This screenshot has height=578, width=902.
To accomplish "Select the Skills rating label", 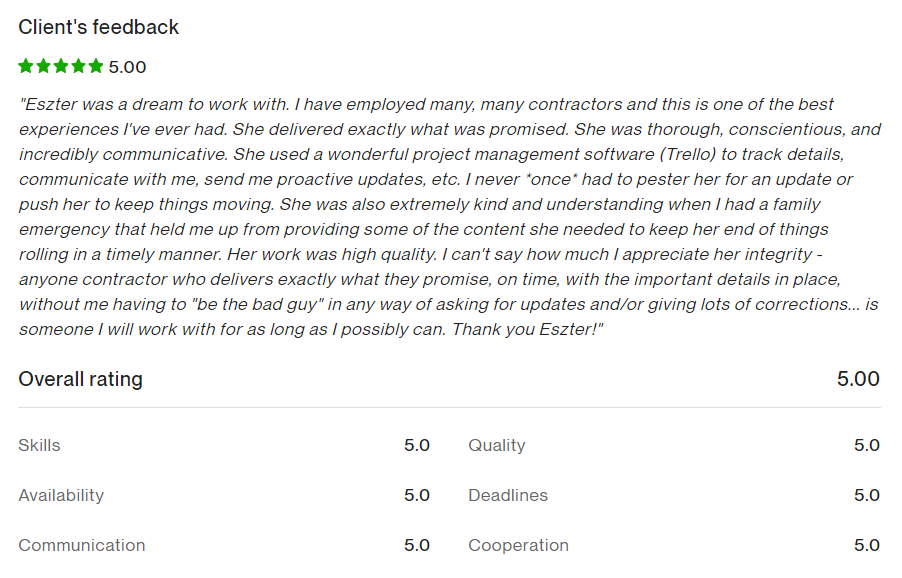I will click(39, 445).
